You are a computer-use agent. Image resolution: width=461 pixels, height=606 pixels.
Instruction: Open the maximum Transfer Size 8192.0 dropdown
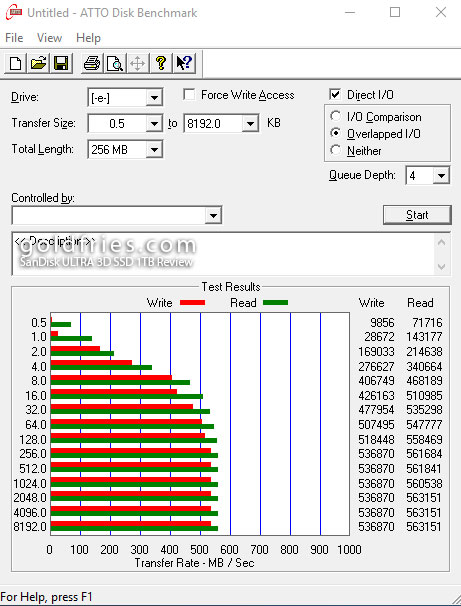[250, 124]
